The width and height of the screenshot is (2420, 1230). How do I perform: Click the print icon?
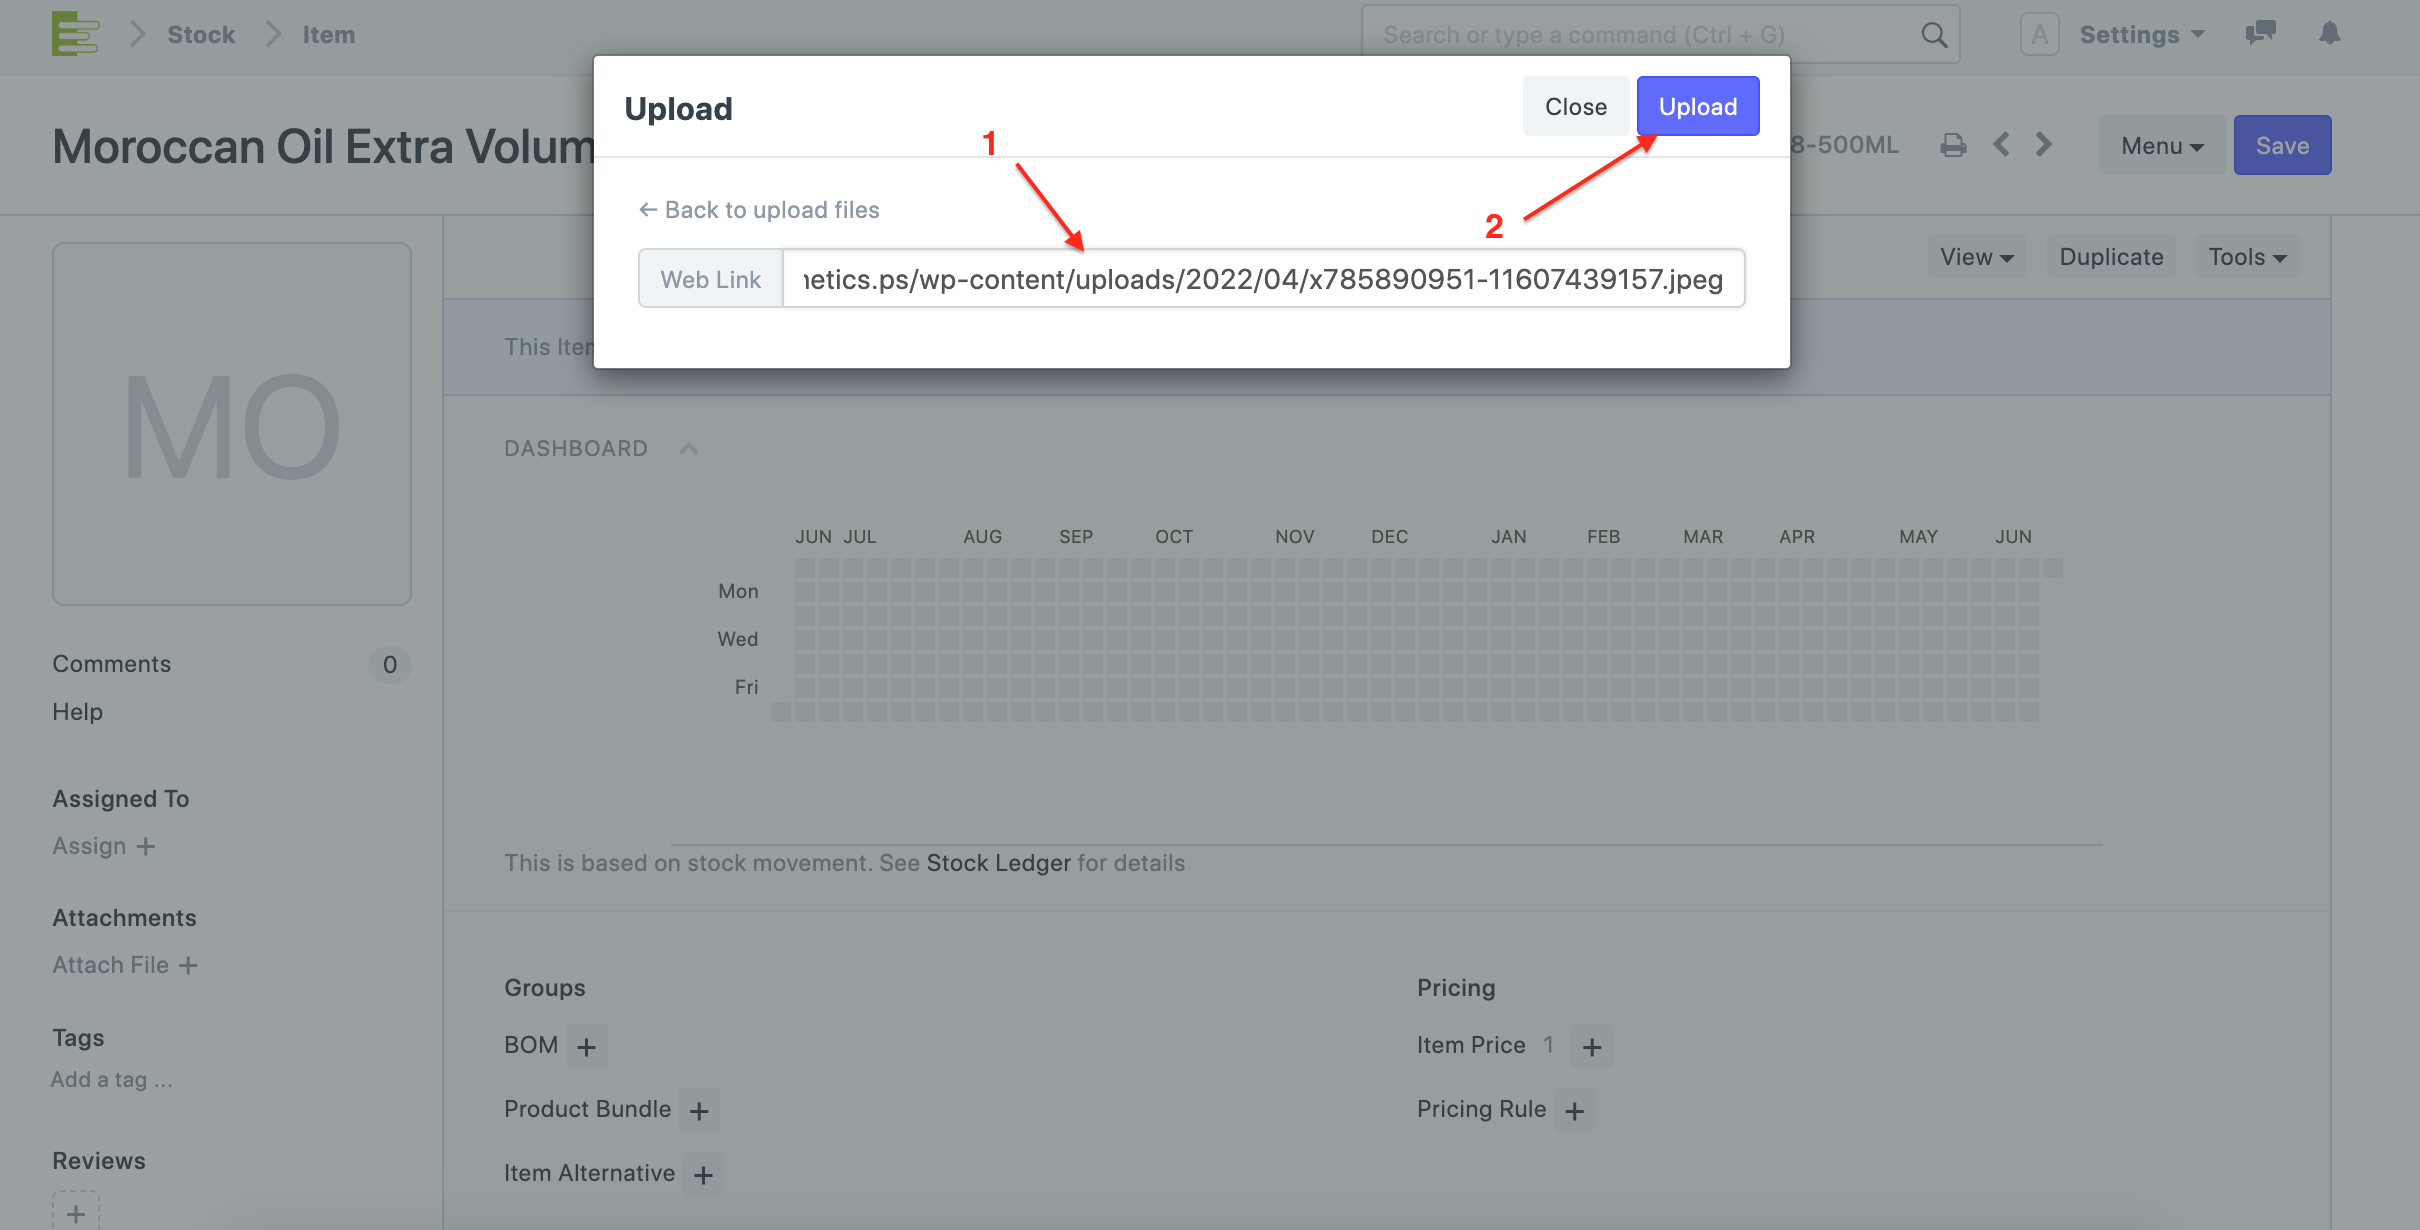[1953, 145]
